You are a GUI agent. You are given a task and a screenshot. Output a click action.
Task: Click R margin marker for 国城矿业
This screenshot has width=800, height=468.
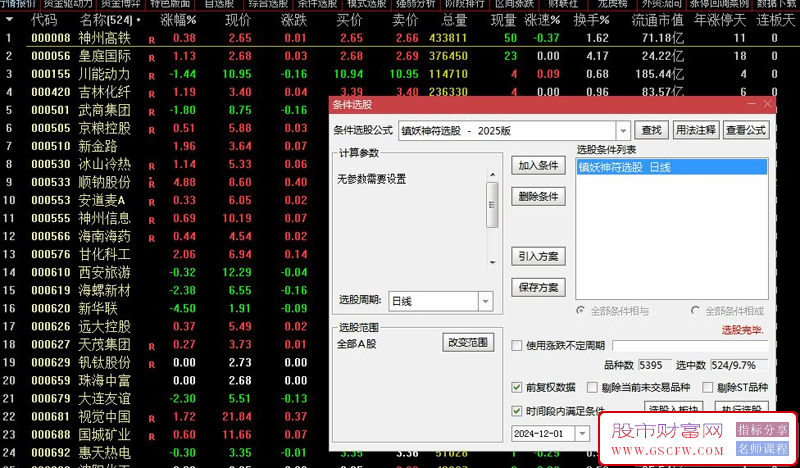point(152,437)
